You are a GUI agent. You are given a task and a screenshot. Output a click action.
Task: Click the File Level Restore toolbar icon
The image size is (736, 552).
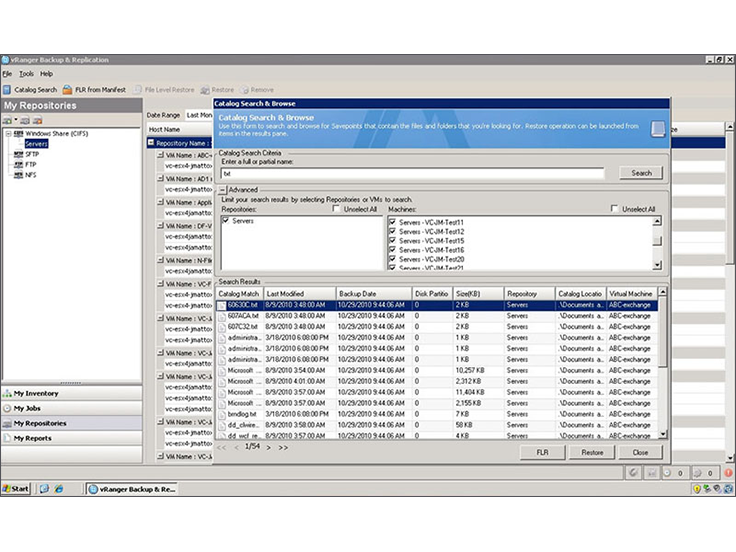[x=138, y=90]
